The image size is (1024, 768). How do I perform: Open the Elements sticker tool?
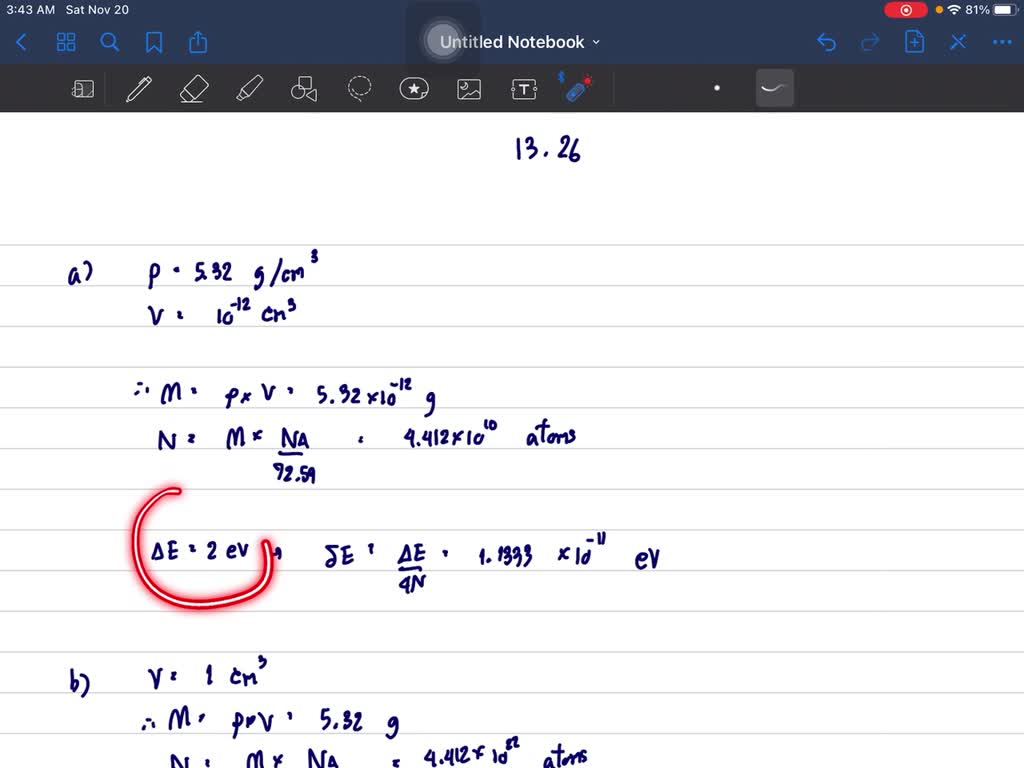[414, 88]
